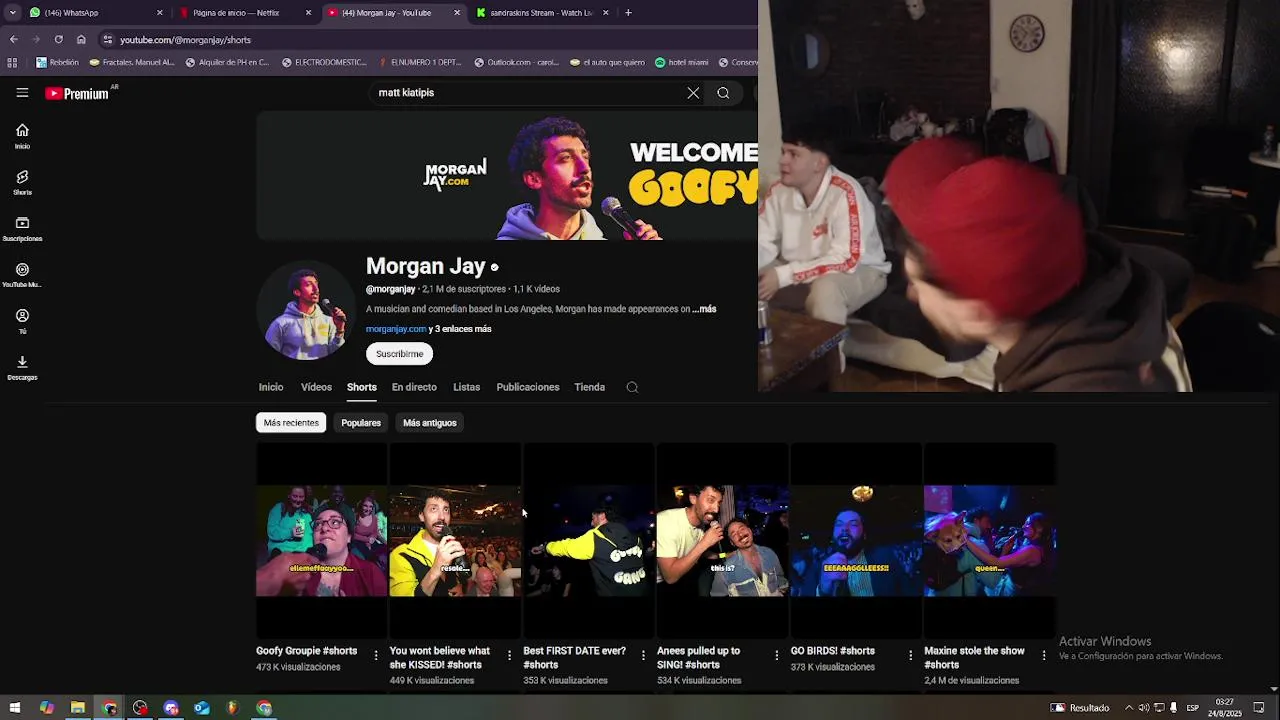Open the Rebelión bookmark
Viewport: 1280px width, 720px height.
57,62
